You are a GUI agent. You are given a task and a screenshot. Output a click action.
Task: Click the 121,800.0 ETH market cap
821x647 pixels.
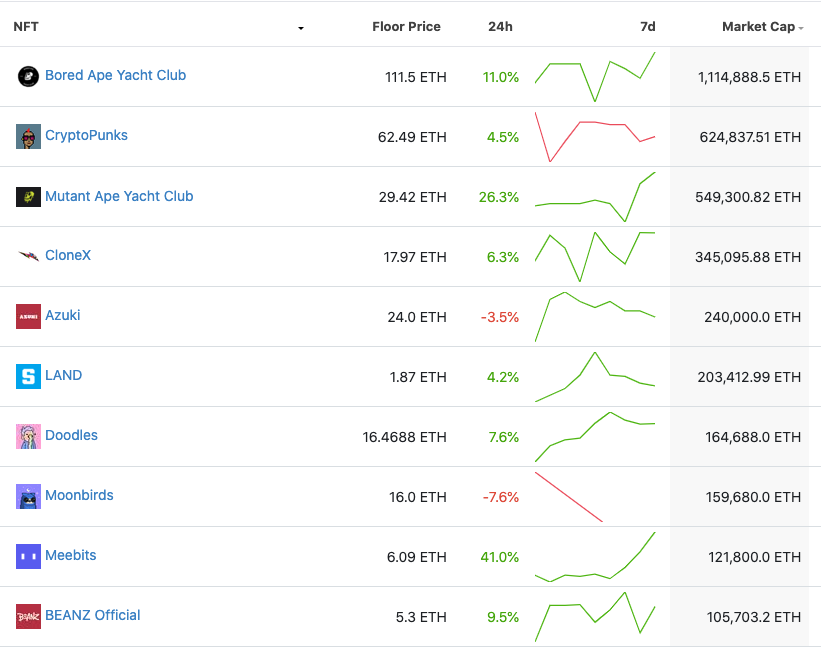[755, 557]
